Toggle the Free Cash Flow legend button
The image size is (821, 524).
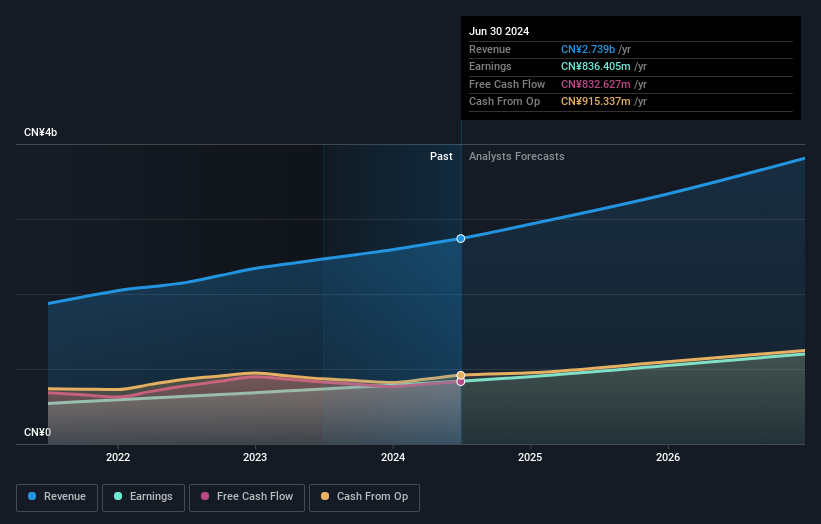click(247, 497)
